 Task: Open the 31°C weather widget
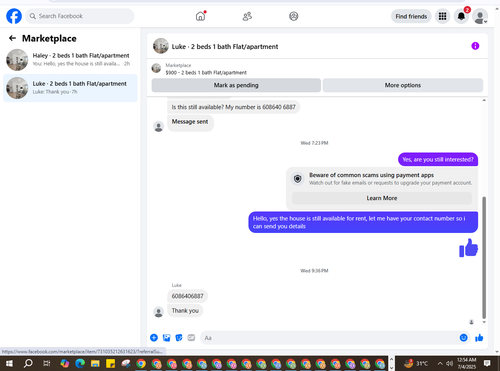416,363
